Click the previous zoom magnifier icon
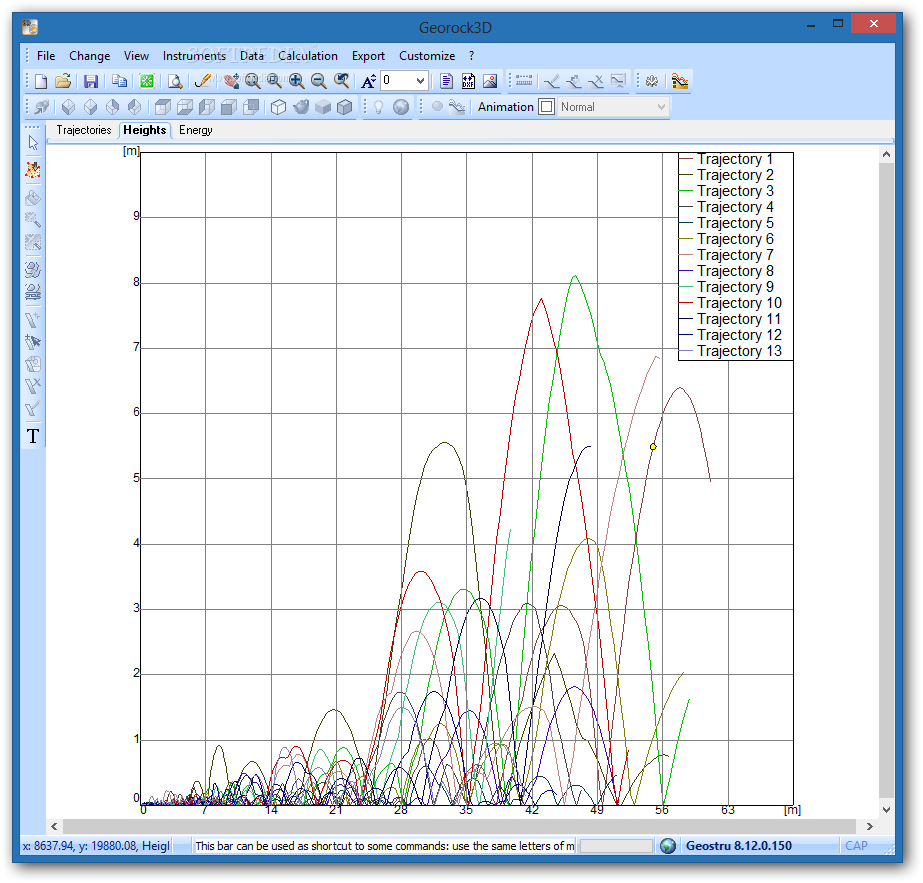The height and width of the screenshot is (883, 923). coord(341,81)
